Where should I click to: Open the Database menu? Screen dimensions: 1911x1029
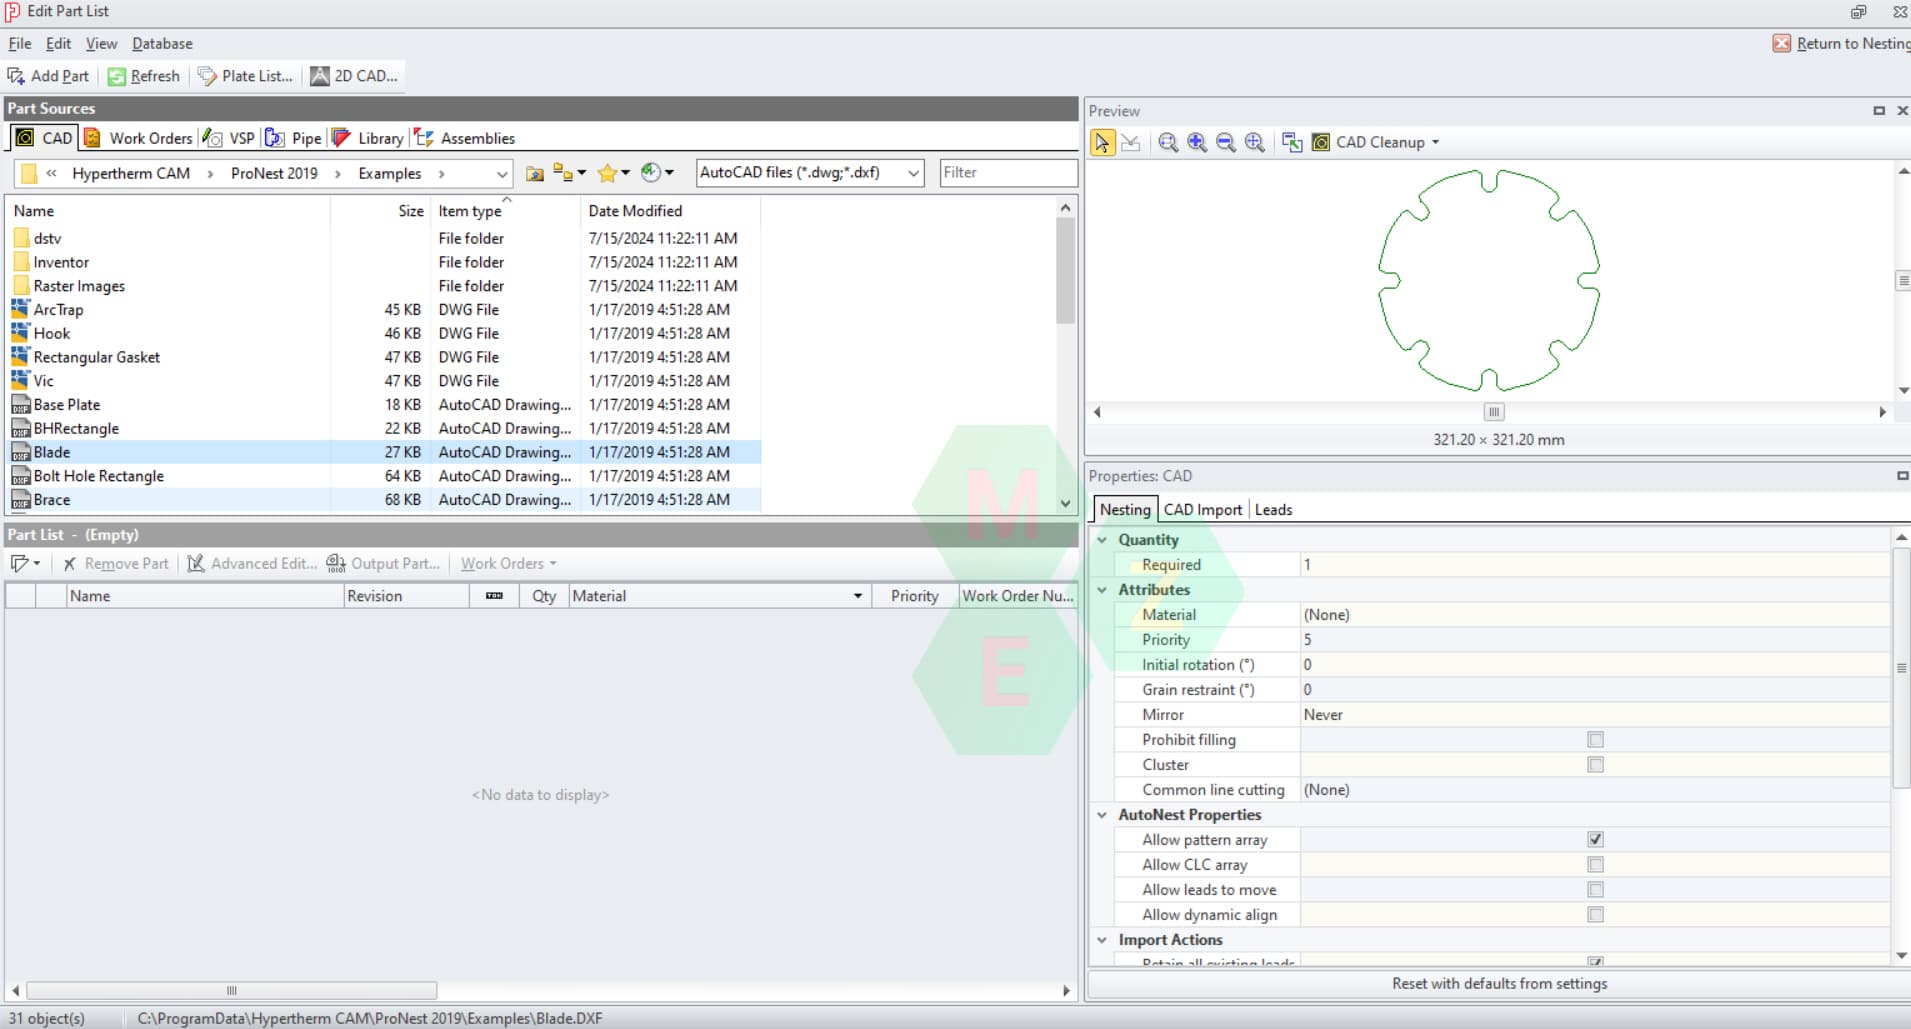(x=162, y=44)
